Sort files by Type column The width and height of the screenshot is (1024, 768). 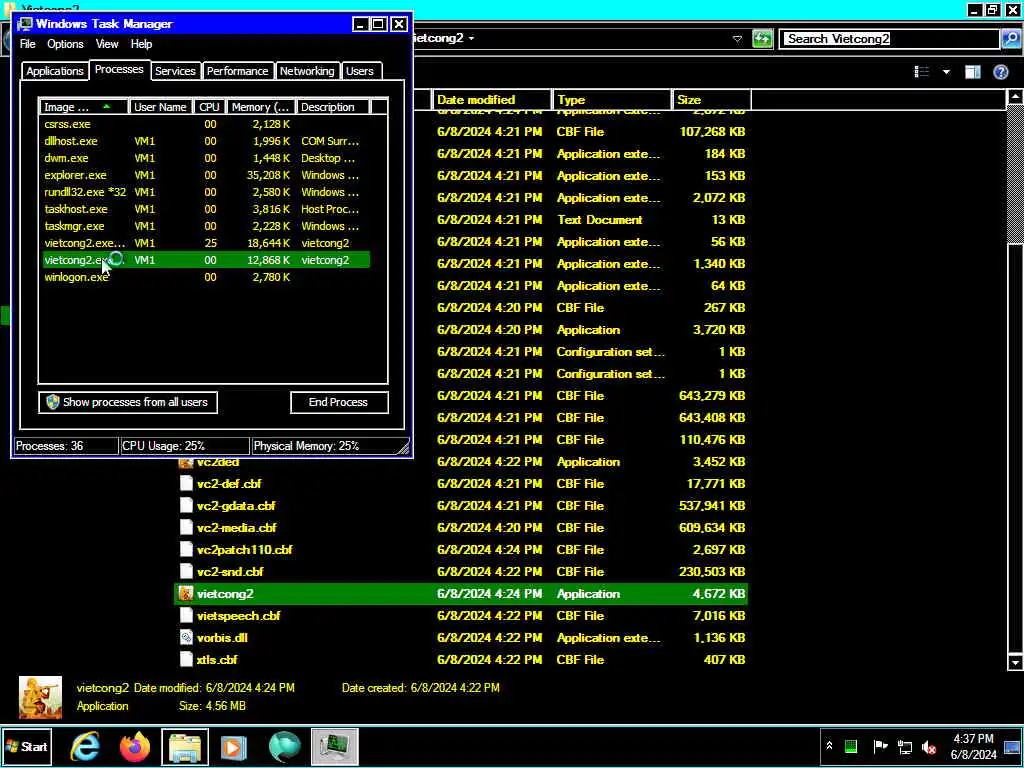pyautogui.click(x=612, y=100)
